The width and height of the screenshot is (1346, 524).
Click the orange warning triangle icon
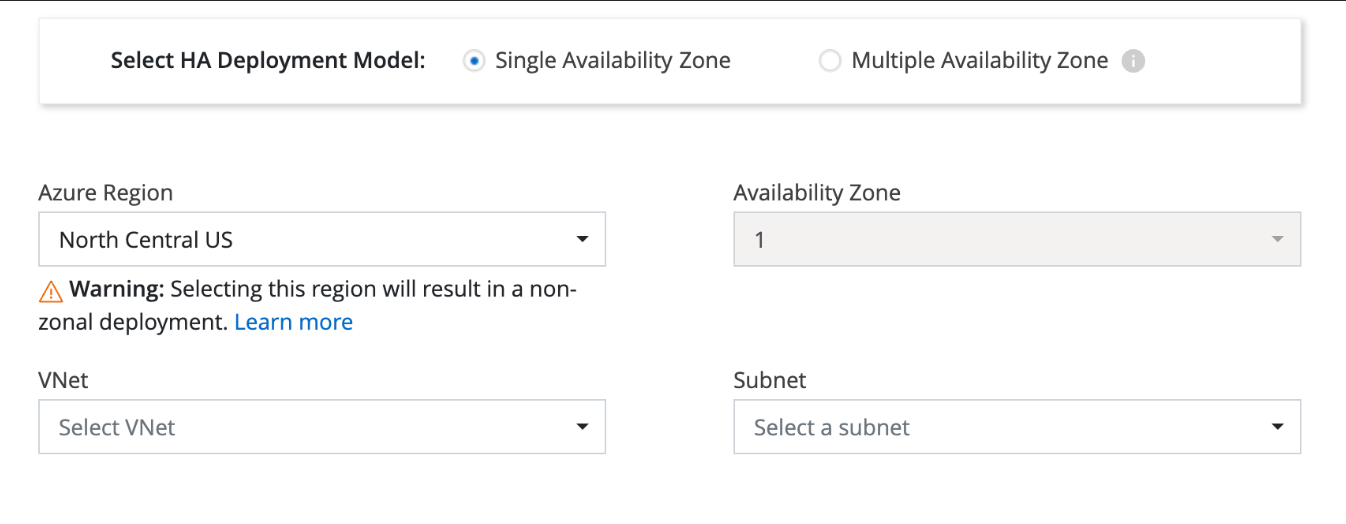click(x=50, y=292)
